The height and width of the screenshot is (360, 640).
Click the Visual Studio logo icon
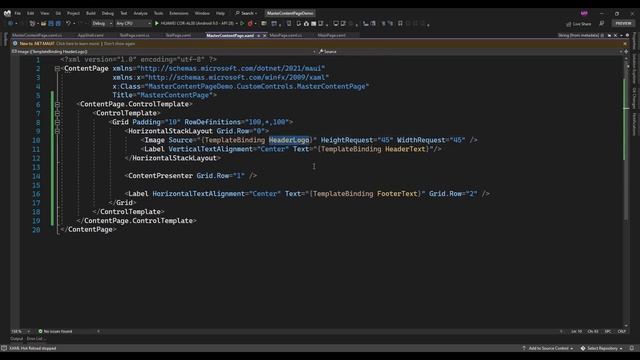[x=7, y=13]
